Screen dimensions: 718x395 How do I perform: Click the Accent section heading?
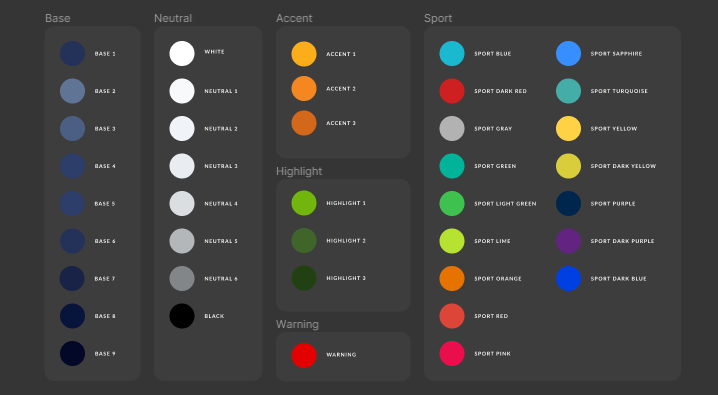[x=294, y=18]
